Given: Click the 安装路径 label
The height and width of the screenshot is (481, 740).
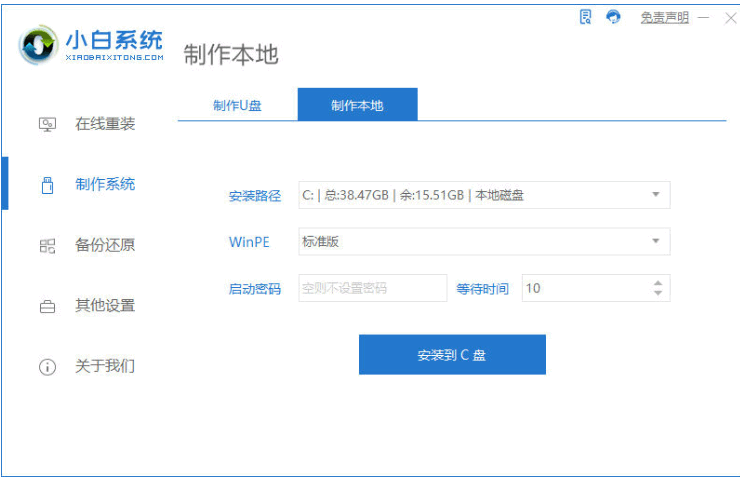Looking at the screenshot, I should pyautogui.click(x=255, y=196).
